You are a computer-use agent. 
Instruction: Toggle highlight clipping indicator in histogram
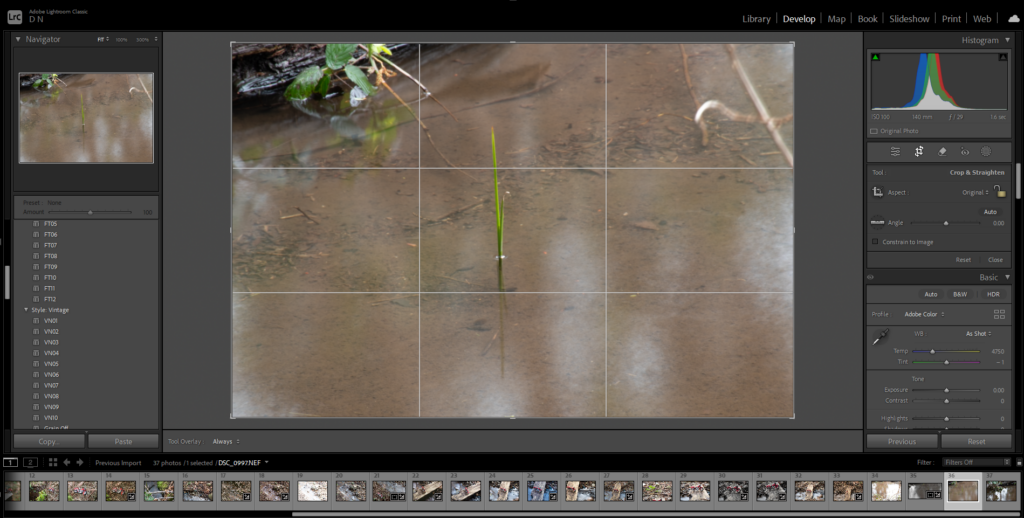pyautogui.click(x=1002, y=57)
